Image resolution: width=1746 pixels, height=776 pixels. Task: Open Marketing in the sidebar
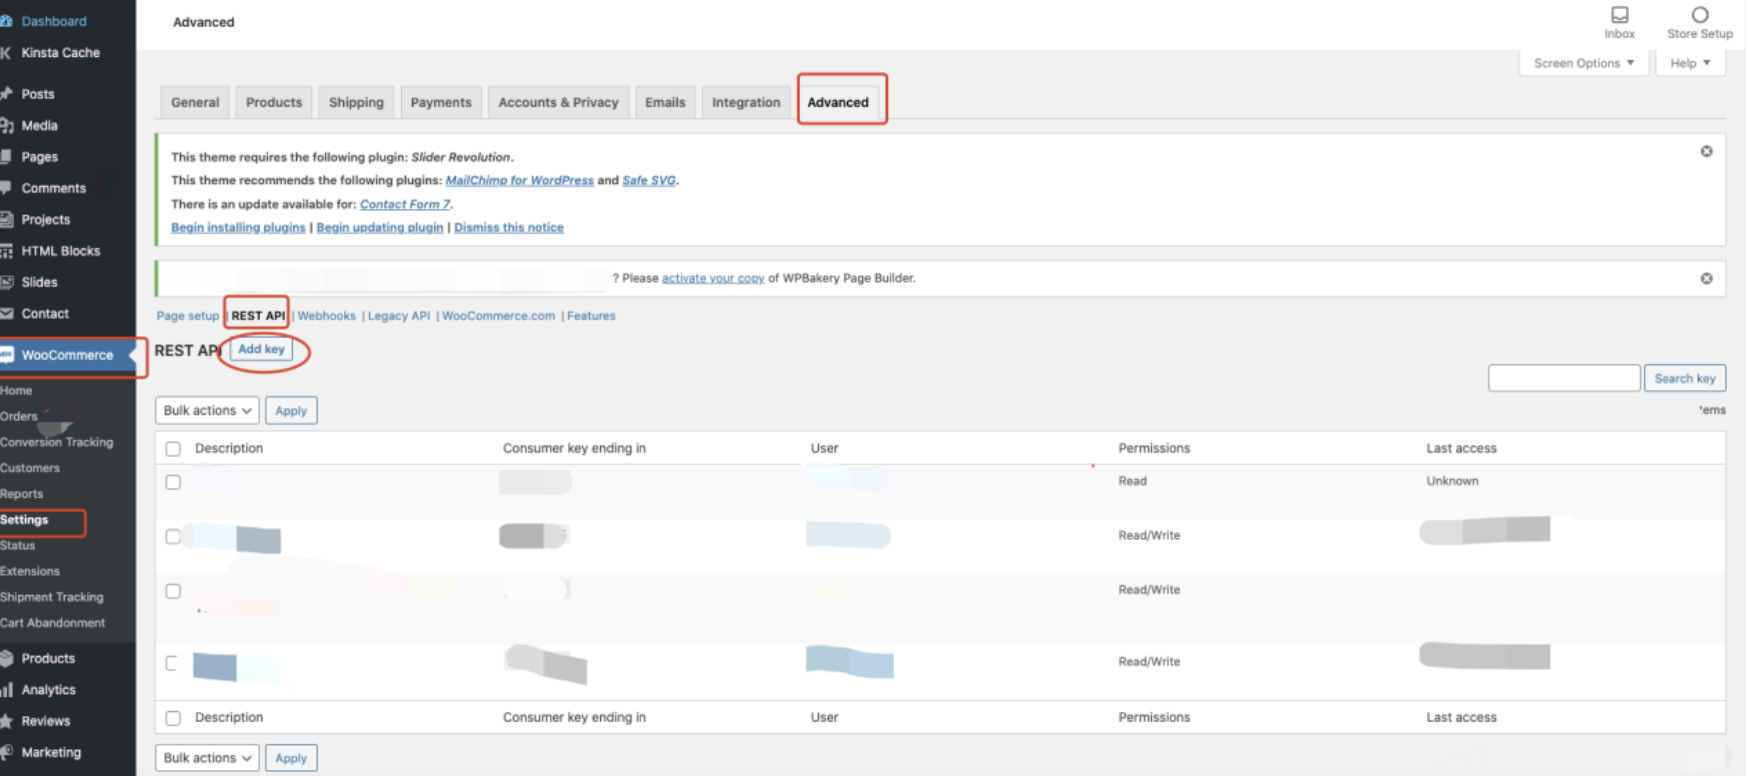click(x=51, y=752)
